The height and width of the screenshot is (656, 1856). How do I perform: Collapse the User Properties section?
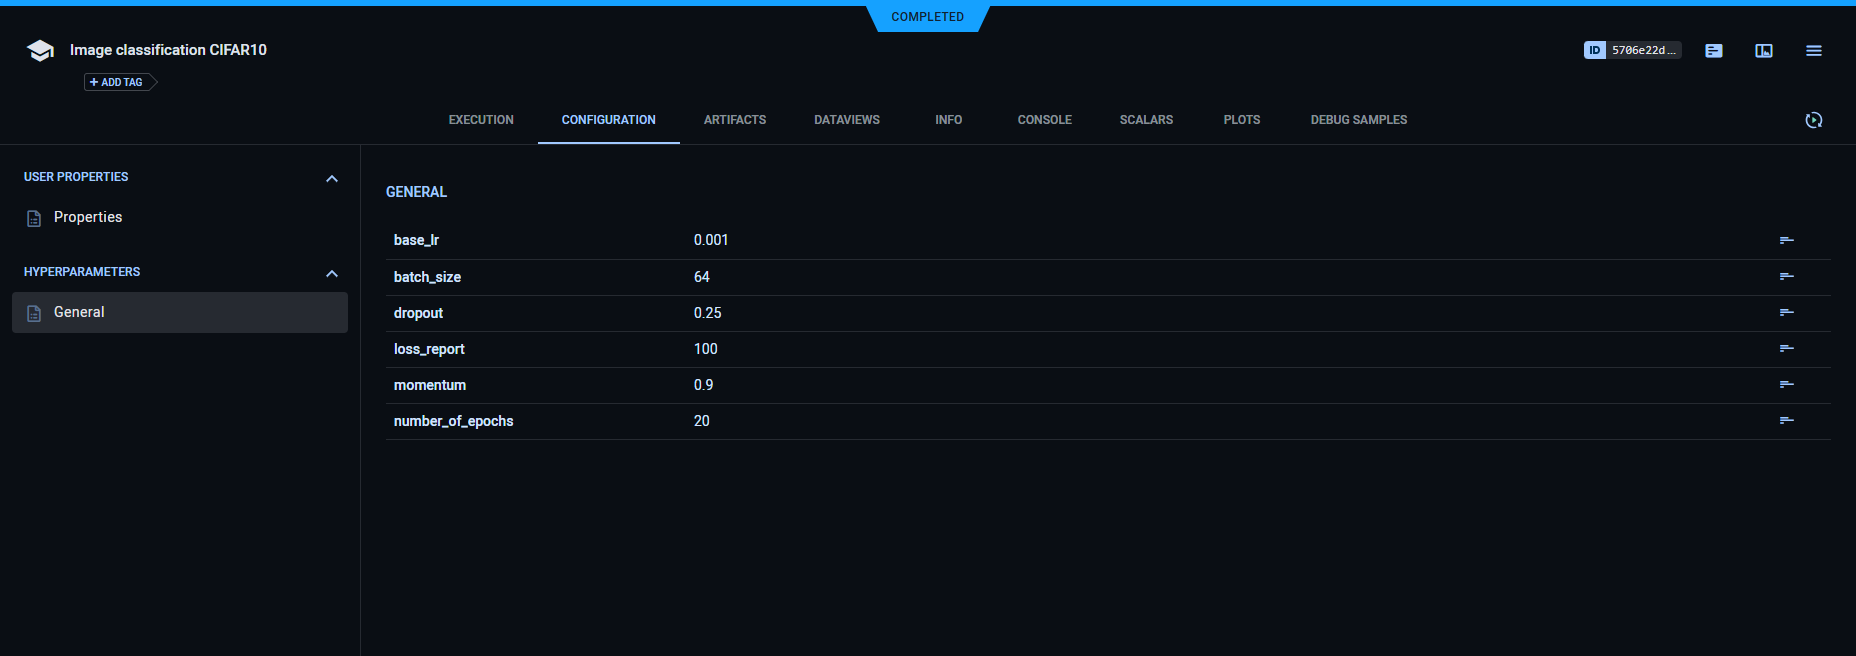click(x=332, y=178)
